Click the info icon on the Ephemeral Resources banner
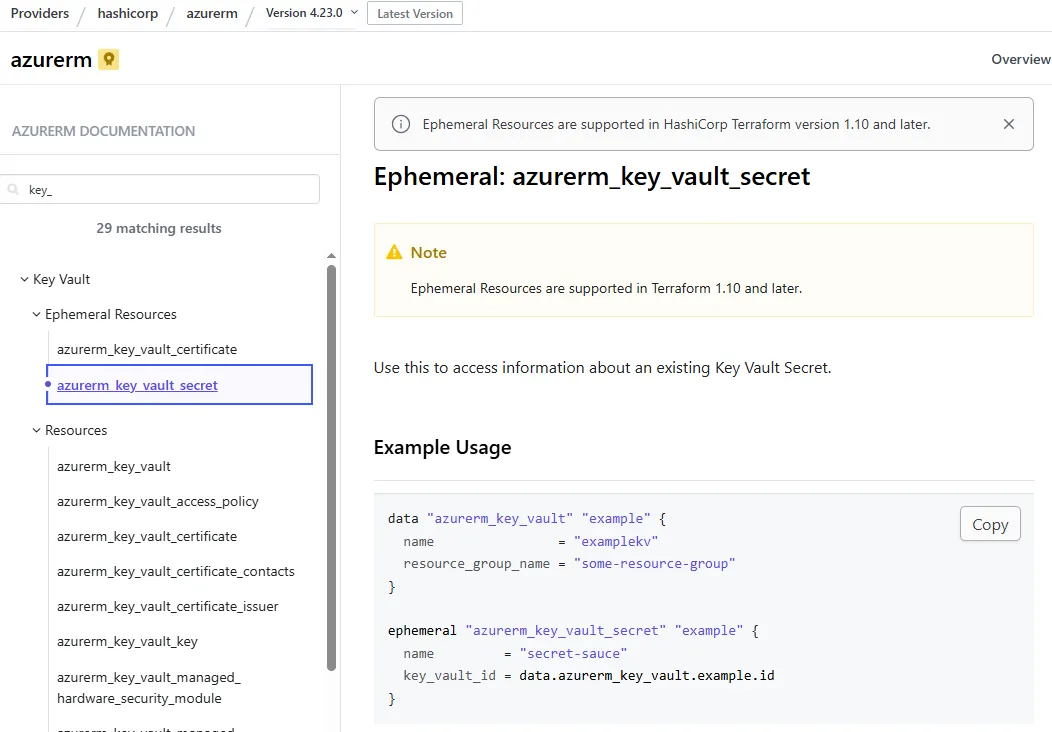Screen dimensions: 1052x732 click(x=401, y=124)
